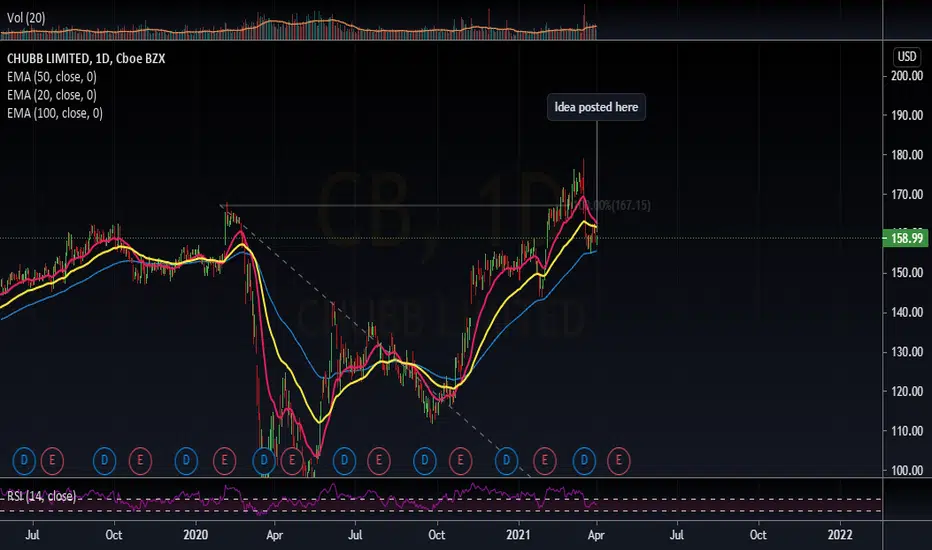Click the dividend marker from March 2020
Screen dimensions: 932x550
click(264, 461)
